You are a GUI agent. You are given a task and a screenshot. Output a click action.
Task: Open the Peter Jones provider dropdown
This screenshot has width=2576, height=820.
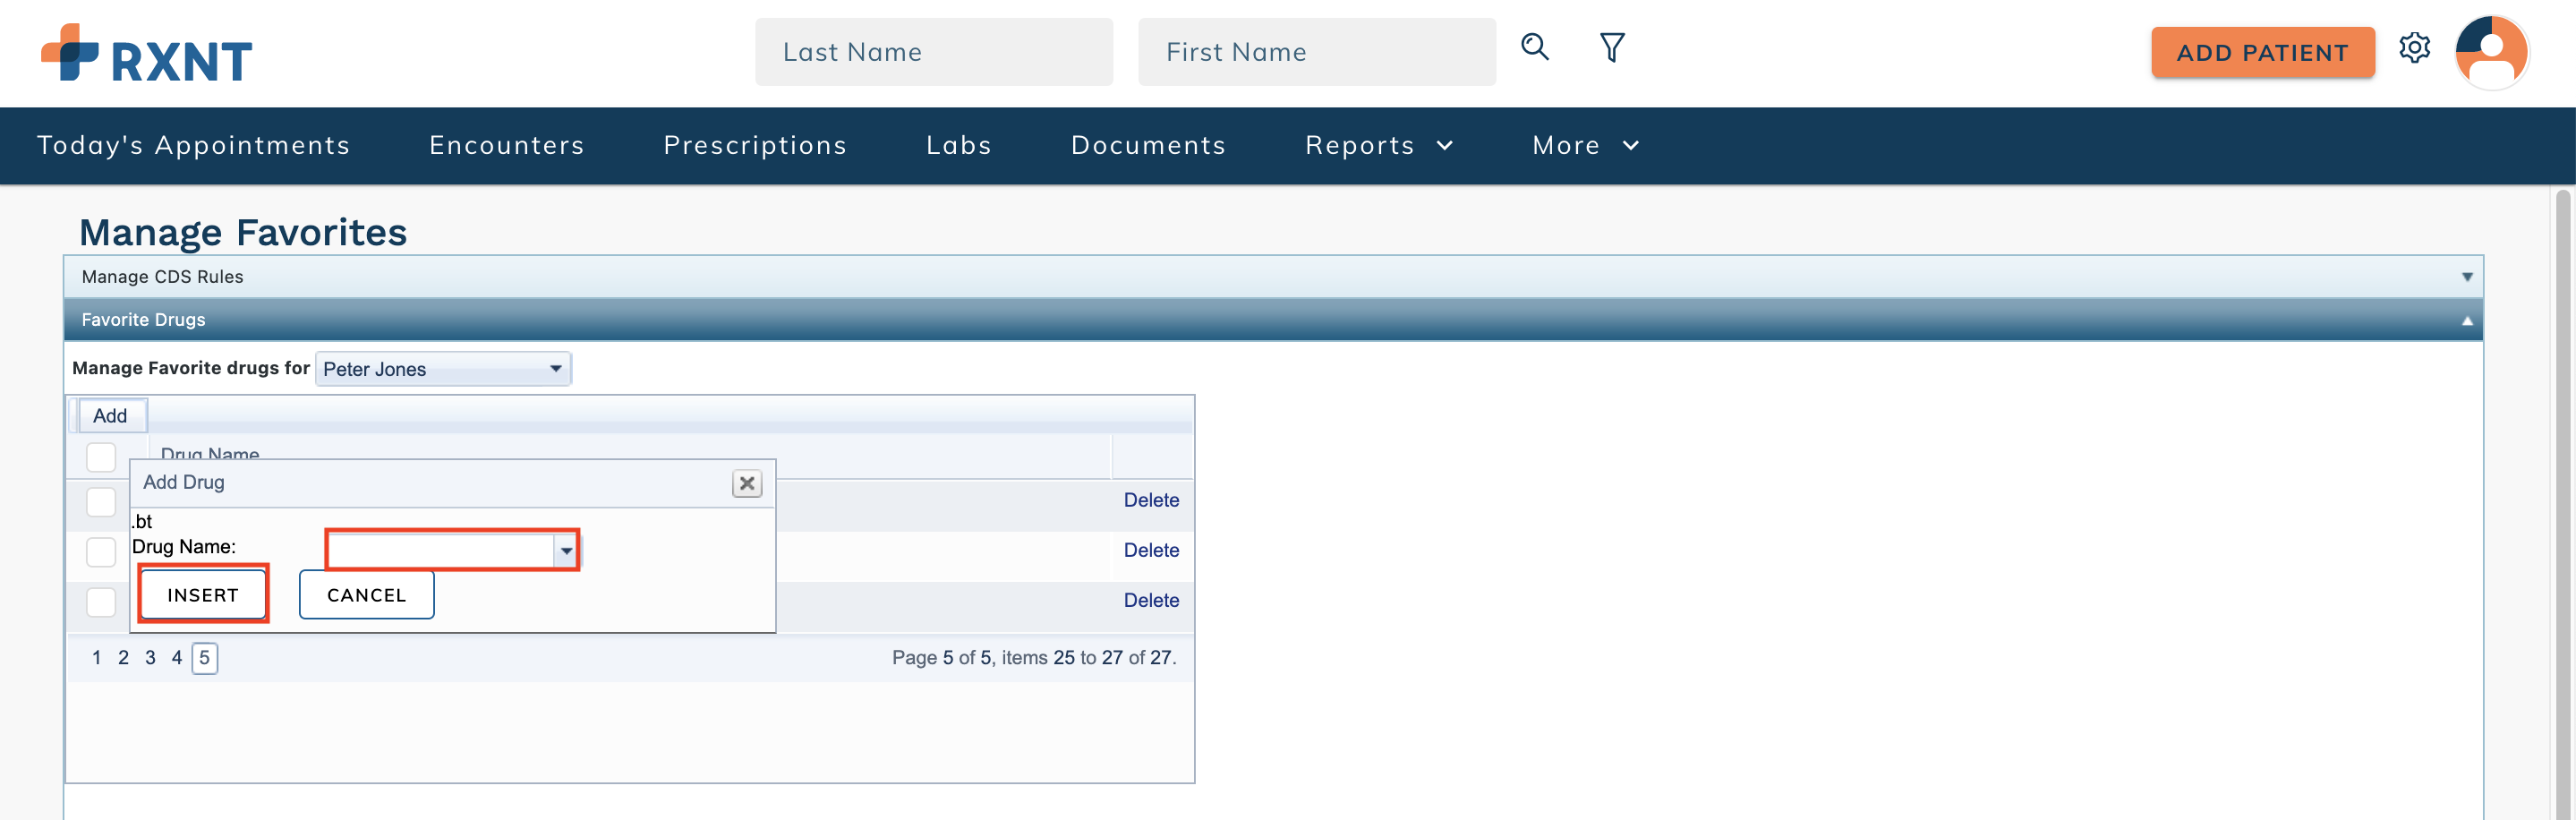pos(443,369)
